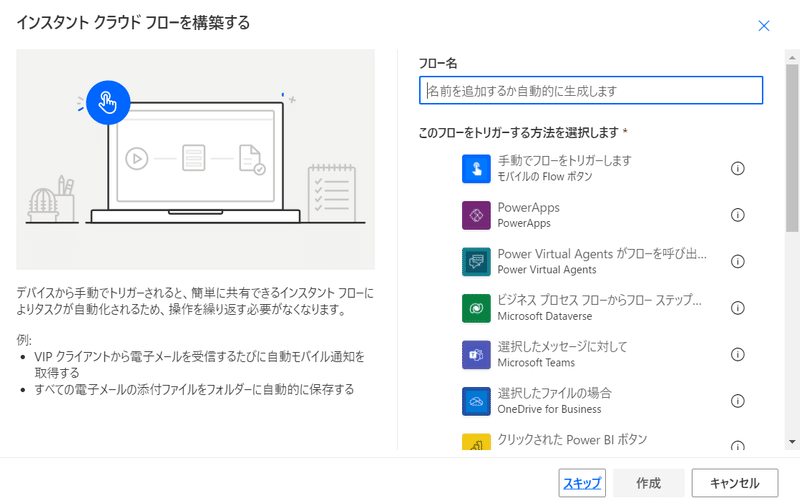Select 手動でフローをトリガーします option text

[x=564, y=161]
